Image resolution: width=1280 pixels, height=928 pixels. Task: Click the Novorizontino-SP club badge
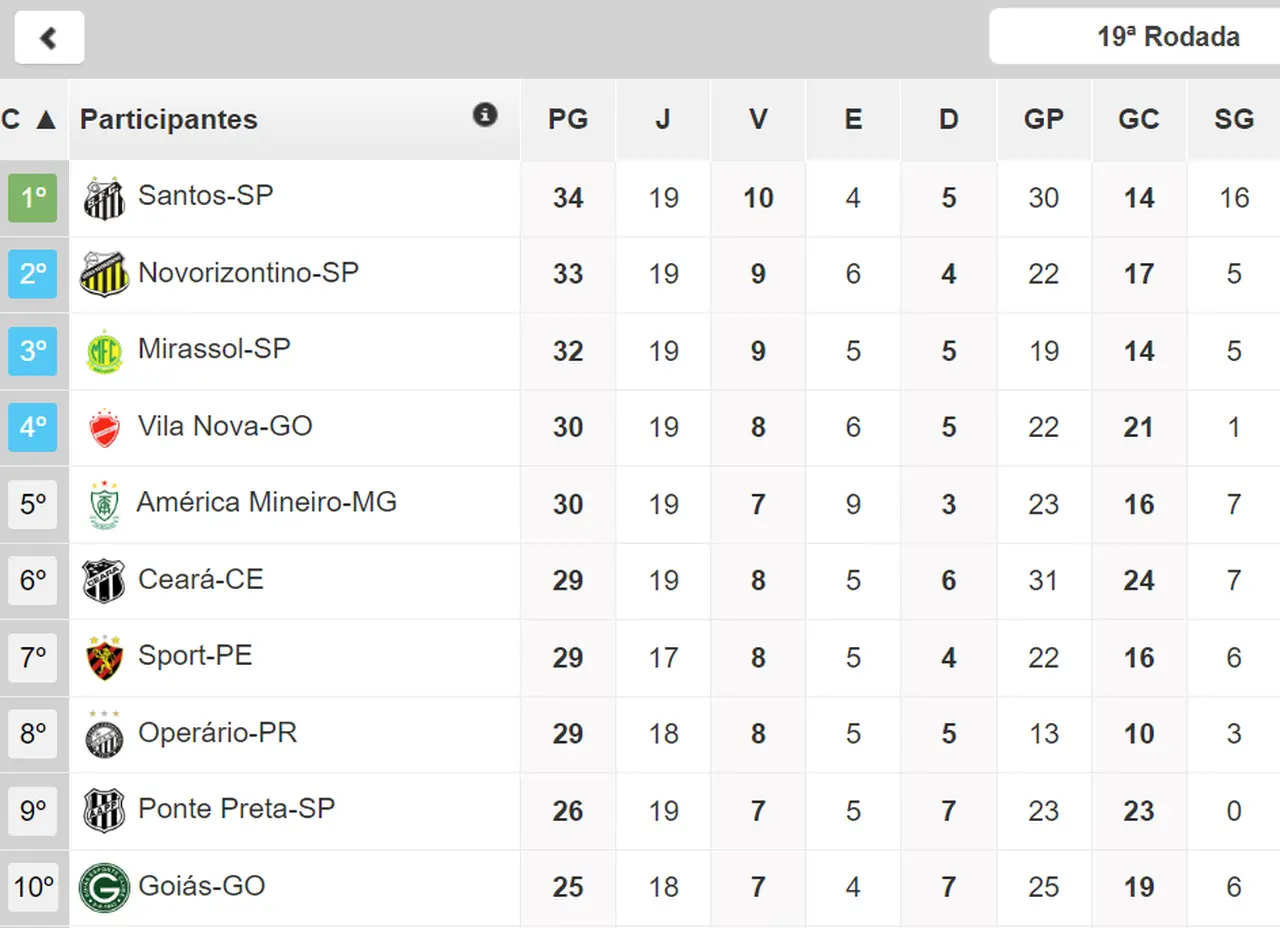104,274
